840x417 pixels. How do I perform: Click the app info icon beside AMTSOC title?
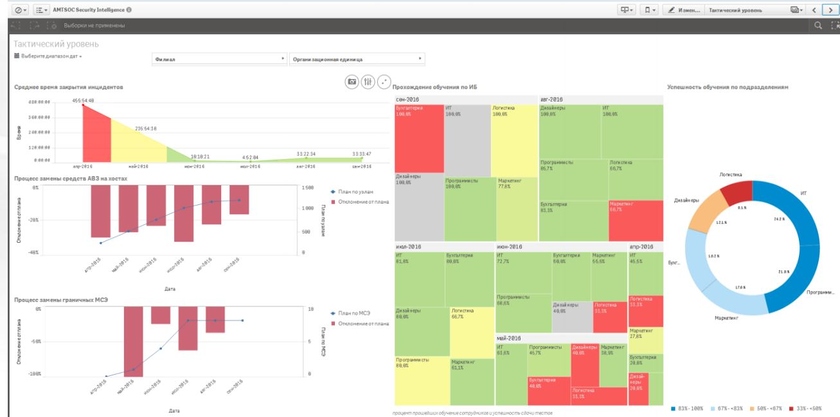(129, 9)
